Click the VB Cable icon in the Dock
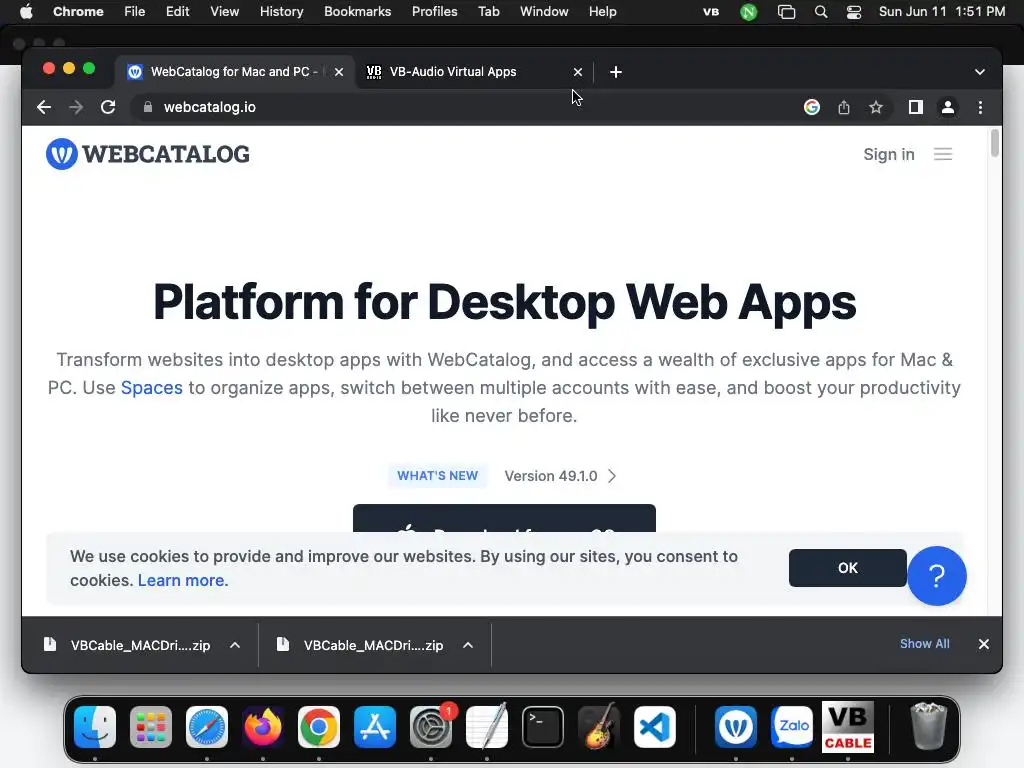This screenshot has width=1024, height=768. point(848,727)
